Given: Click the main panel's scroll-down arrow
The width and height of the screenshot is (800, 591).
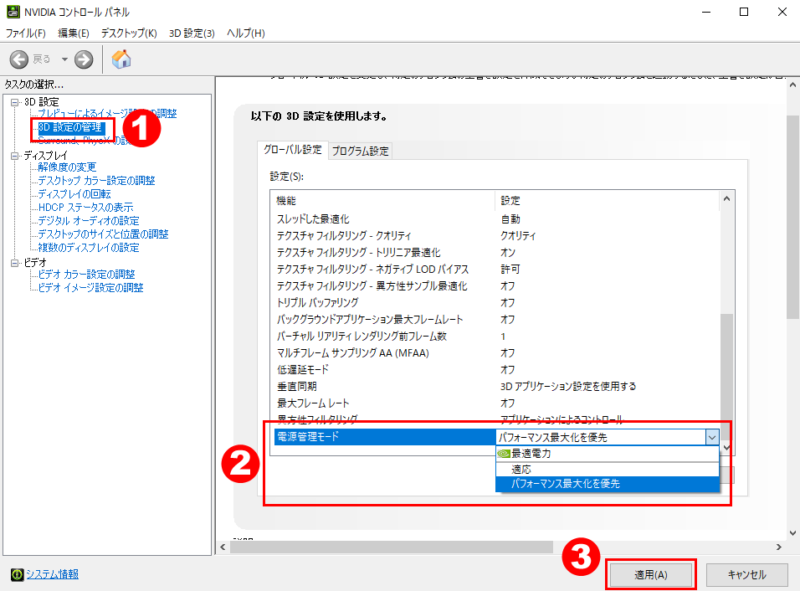Looking at the screenshot, I should point(792,533).
